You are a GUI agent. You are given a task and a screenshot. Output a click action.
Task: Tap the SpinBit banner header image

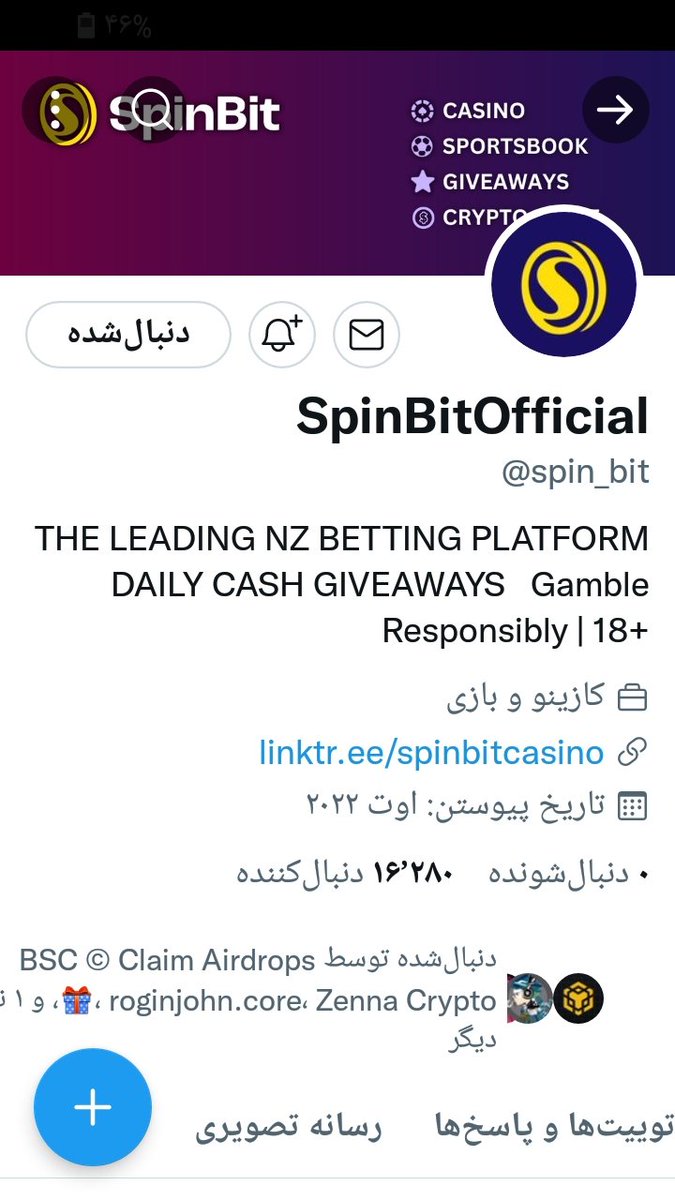[337, 163]
